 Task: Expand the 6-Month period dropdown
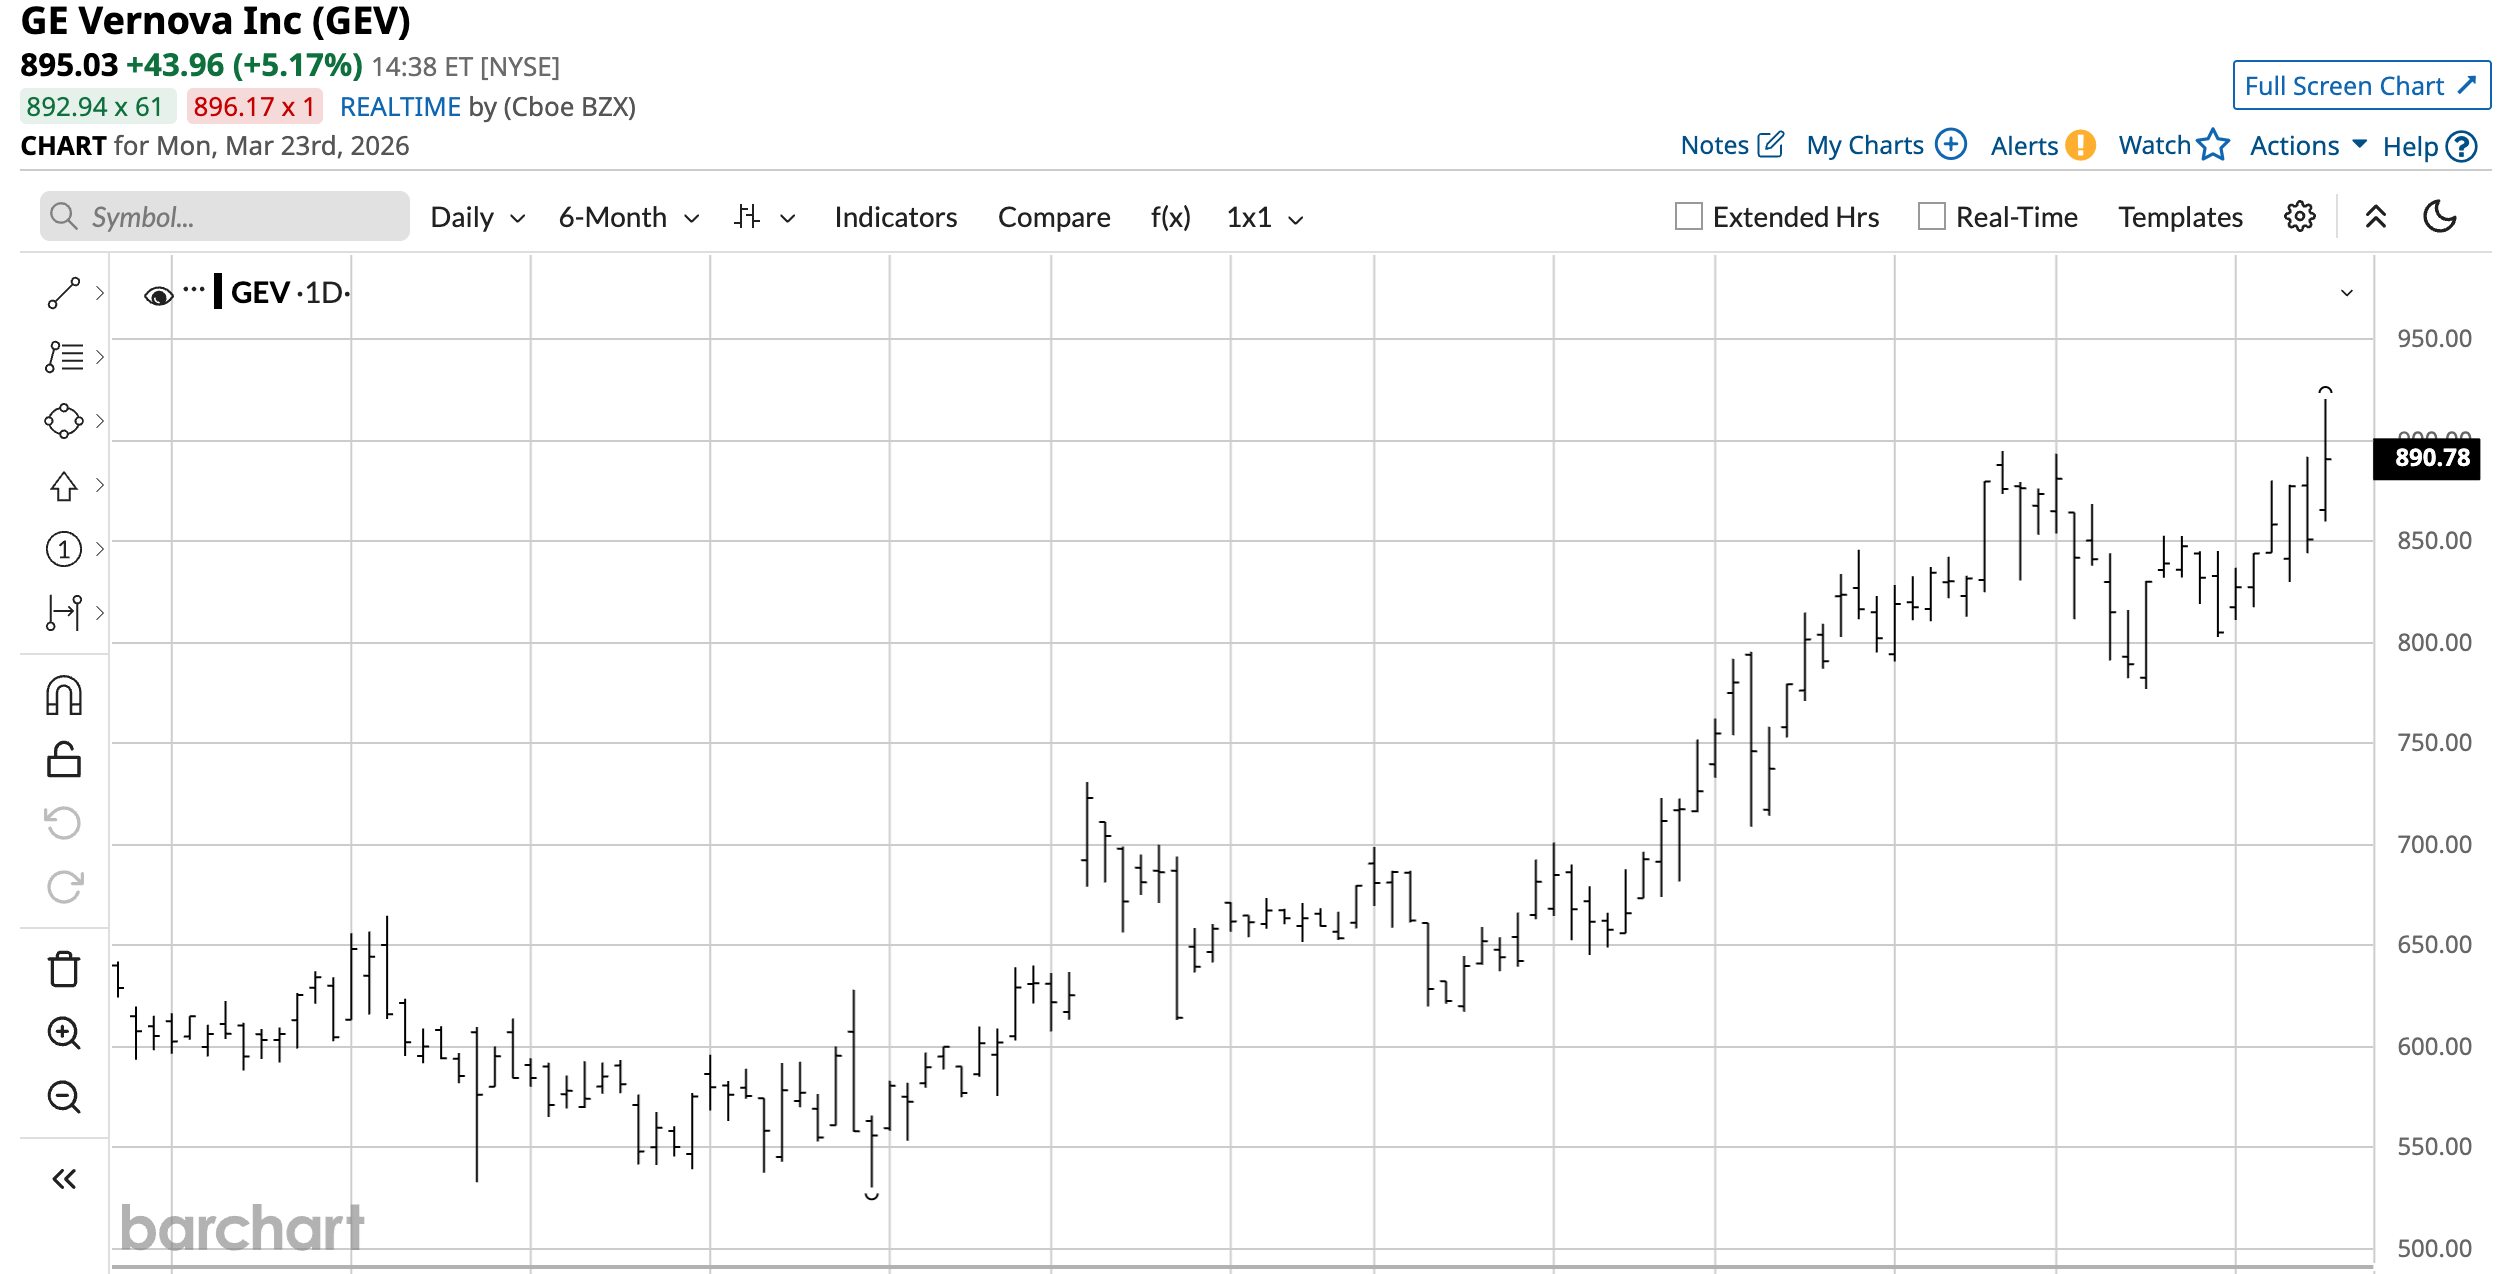[628, 217]
